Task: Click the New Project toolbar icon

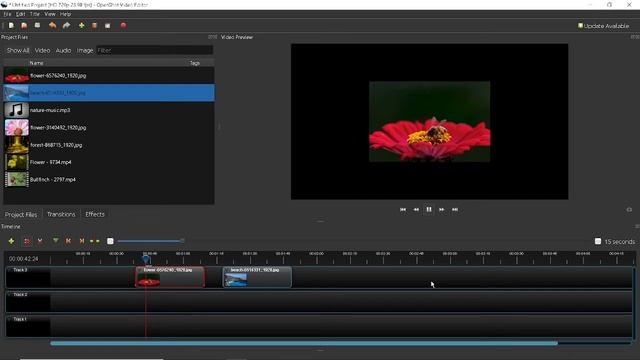Action: (11, 25)
